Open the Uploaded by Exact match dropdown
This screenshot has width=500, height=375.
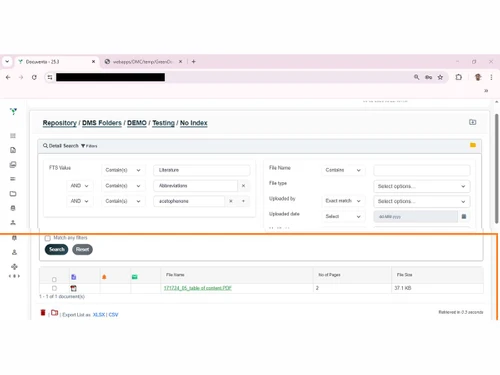[343, 201]
